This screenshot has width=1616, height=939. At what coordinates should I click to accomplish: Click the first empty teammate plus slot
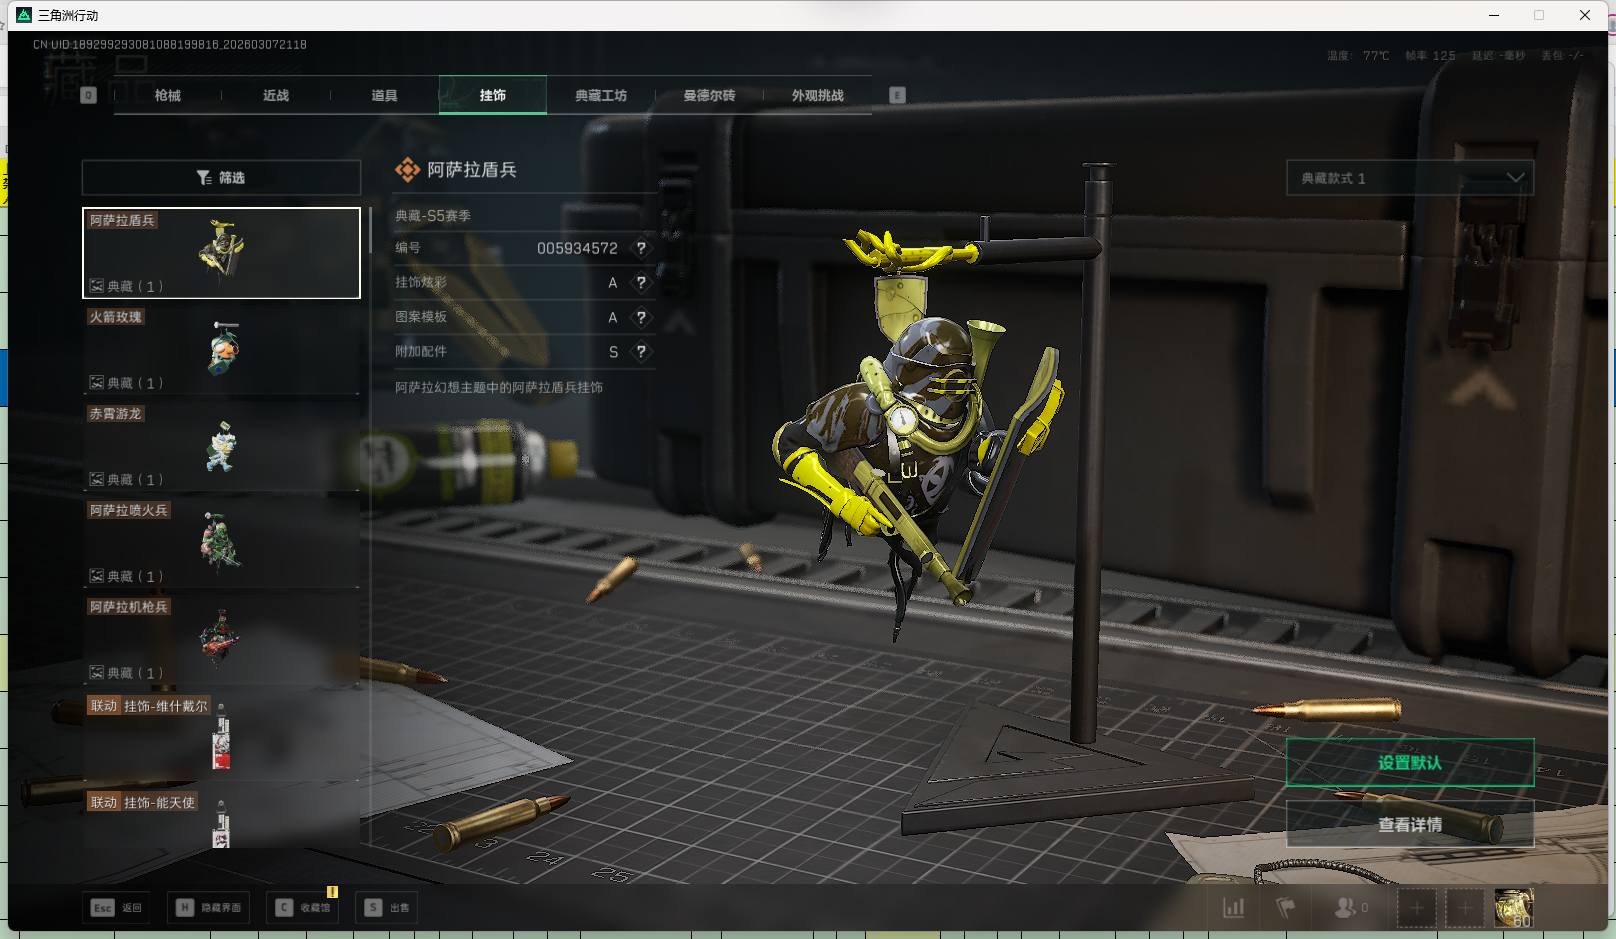[x=1416, y=908]
